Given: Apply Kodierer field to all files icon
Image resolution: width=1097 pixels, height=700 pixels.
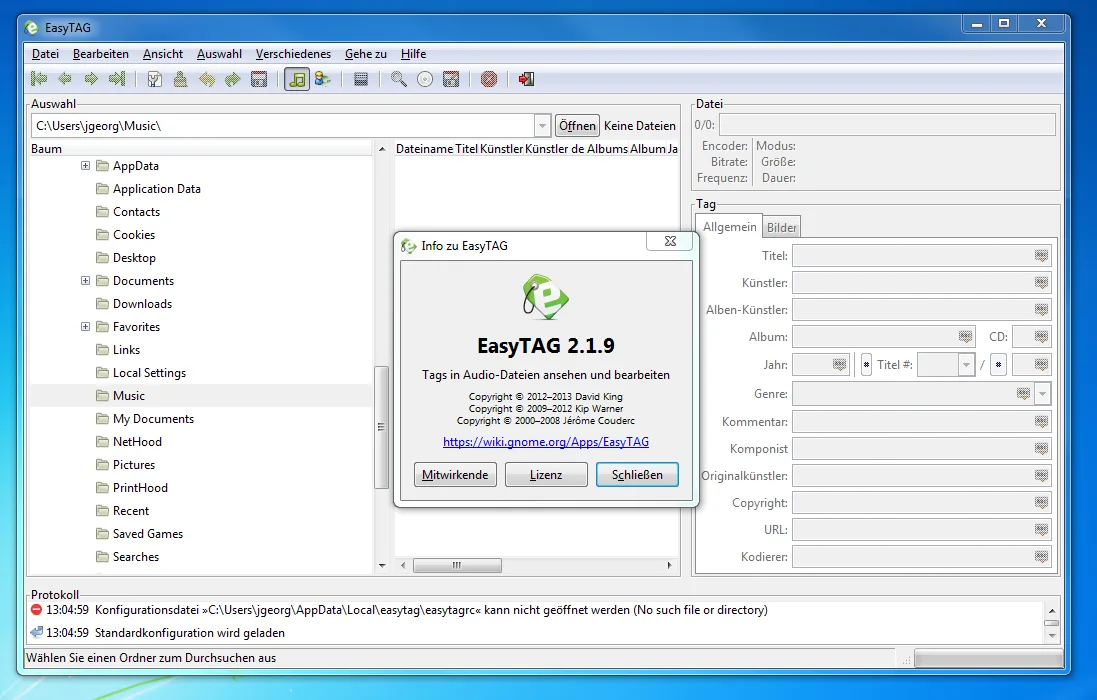Looking at the screenshot, I should 1041,557.
